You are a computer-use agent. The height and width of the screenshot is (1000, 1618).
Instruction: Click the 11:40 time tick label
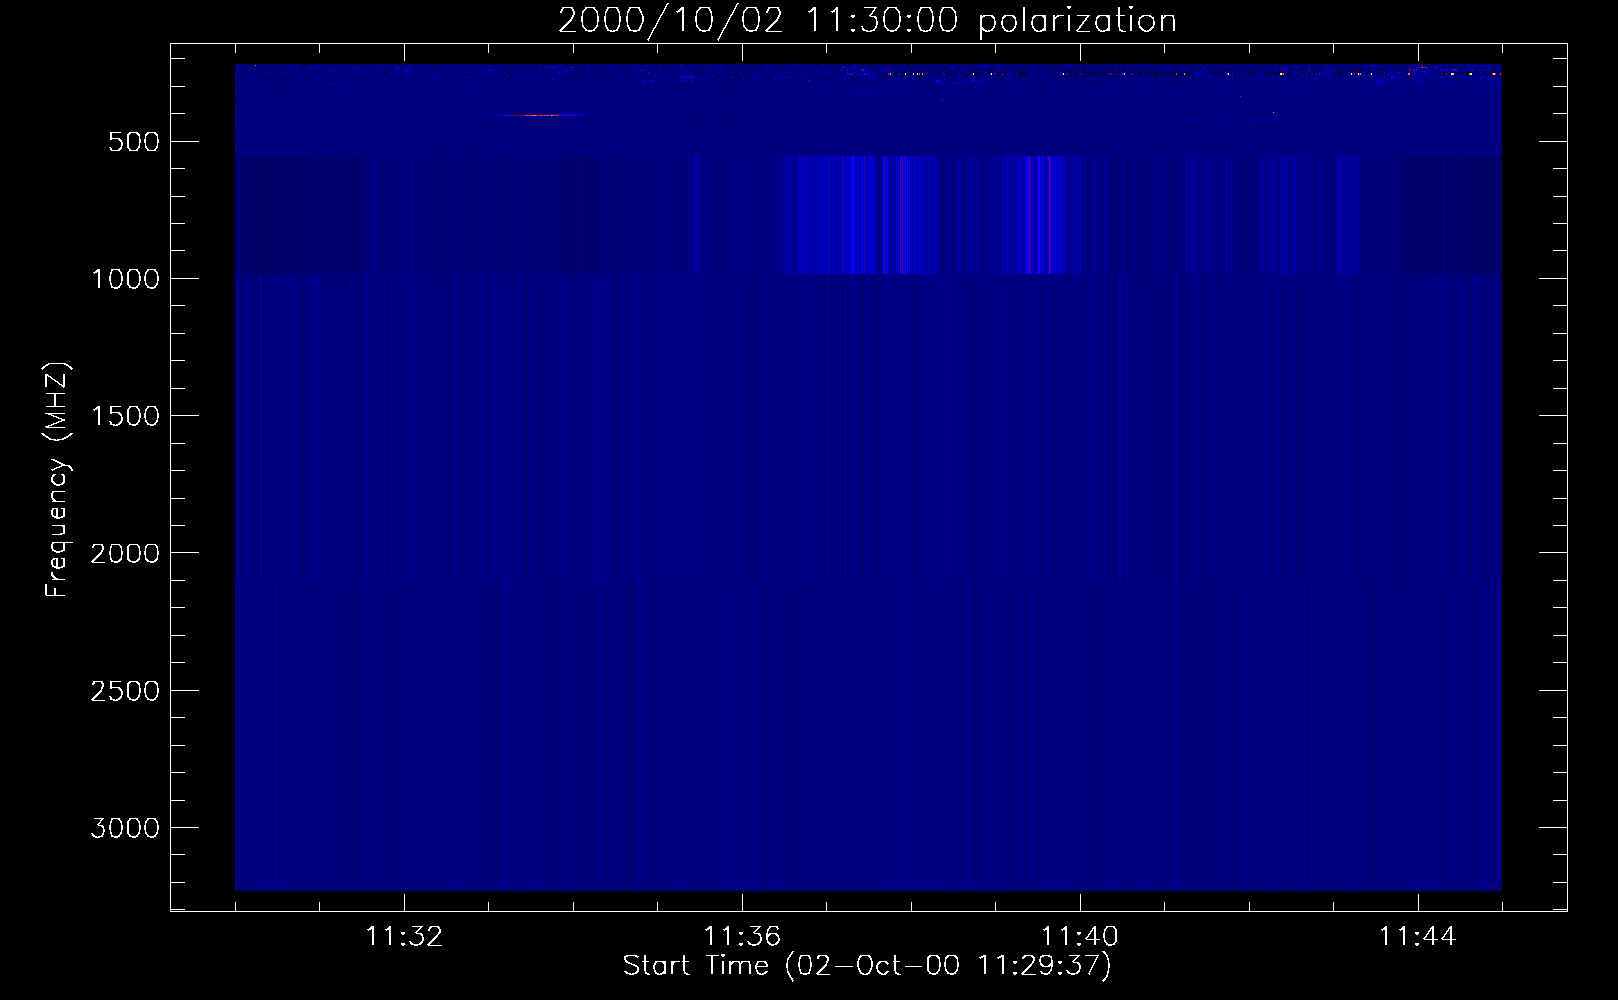coord(1080,937)
